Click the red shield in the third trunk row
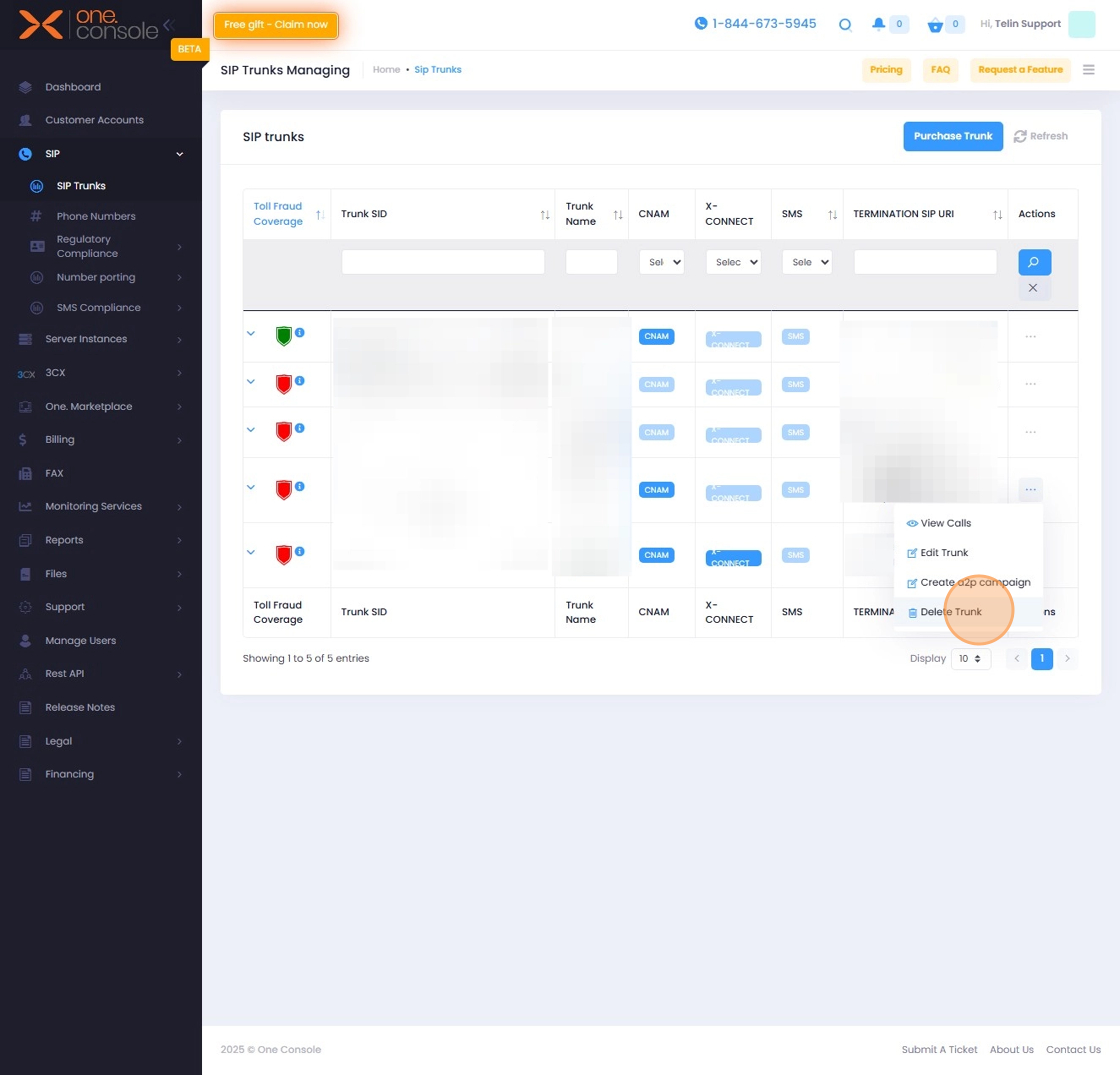1120x1075 pixels. (284, 432)
